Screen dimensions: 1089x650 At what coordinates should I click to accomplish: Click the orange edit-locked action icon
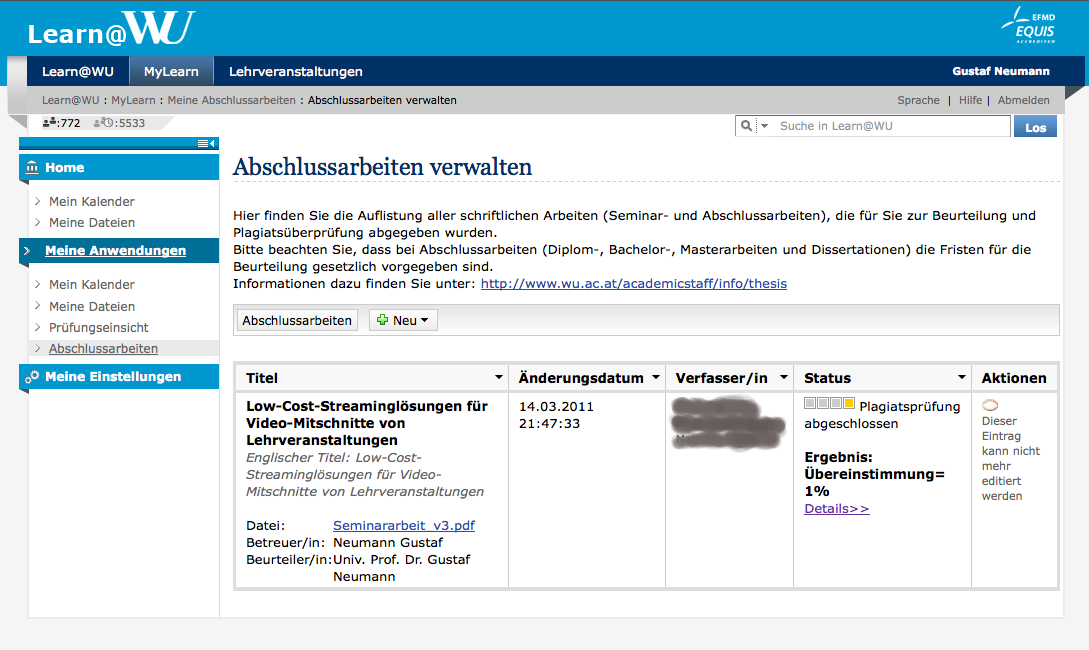990,405
